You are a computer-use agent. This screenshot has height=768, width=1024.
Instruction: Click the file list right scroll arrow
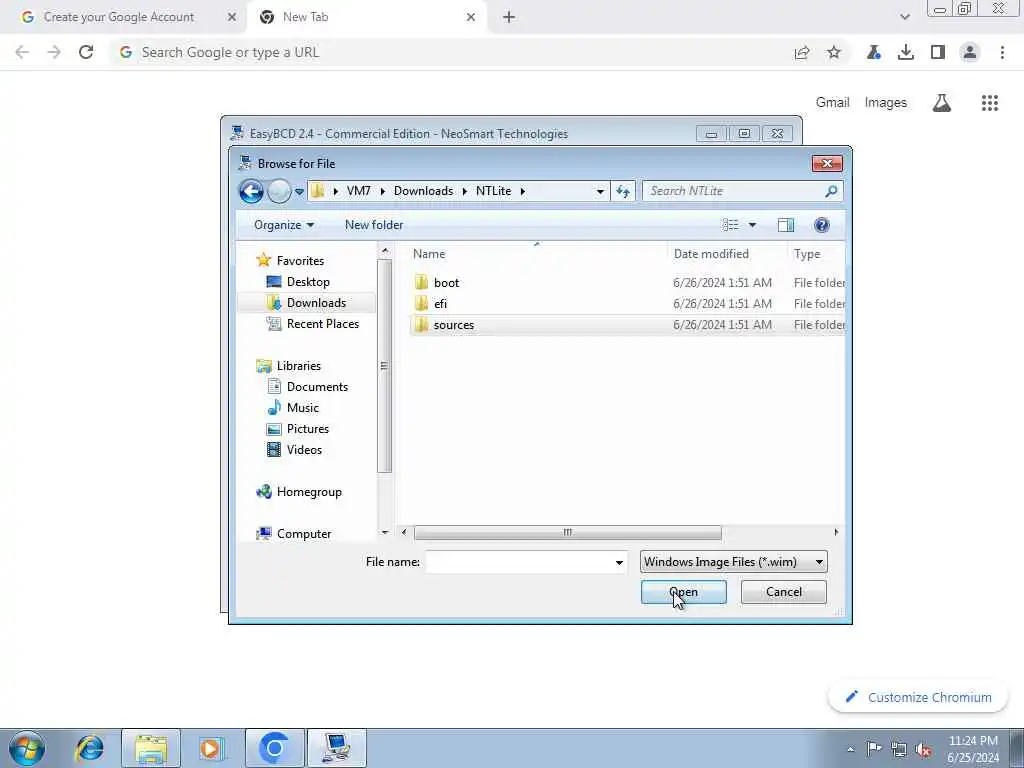click(836, 532)
